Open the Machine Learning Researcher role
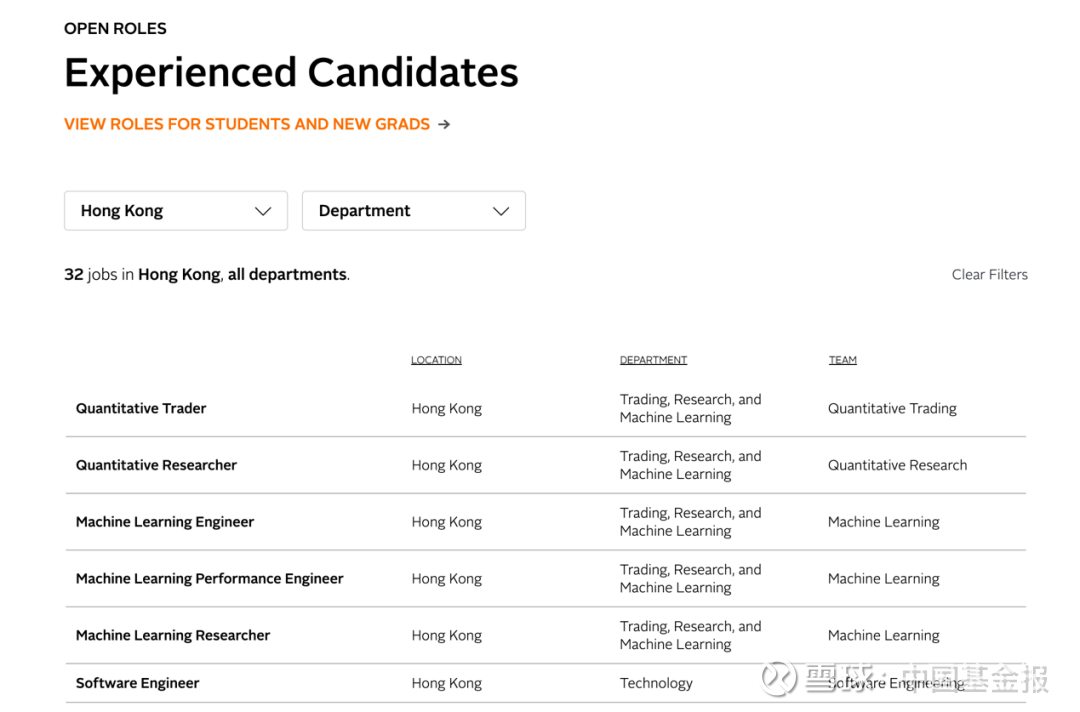This screenshot has height=712, width=1080. coord(173,636)
